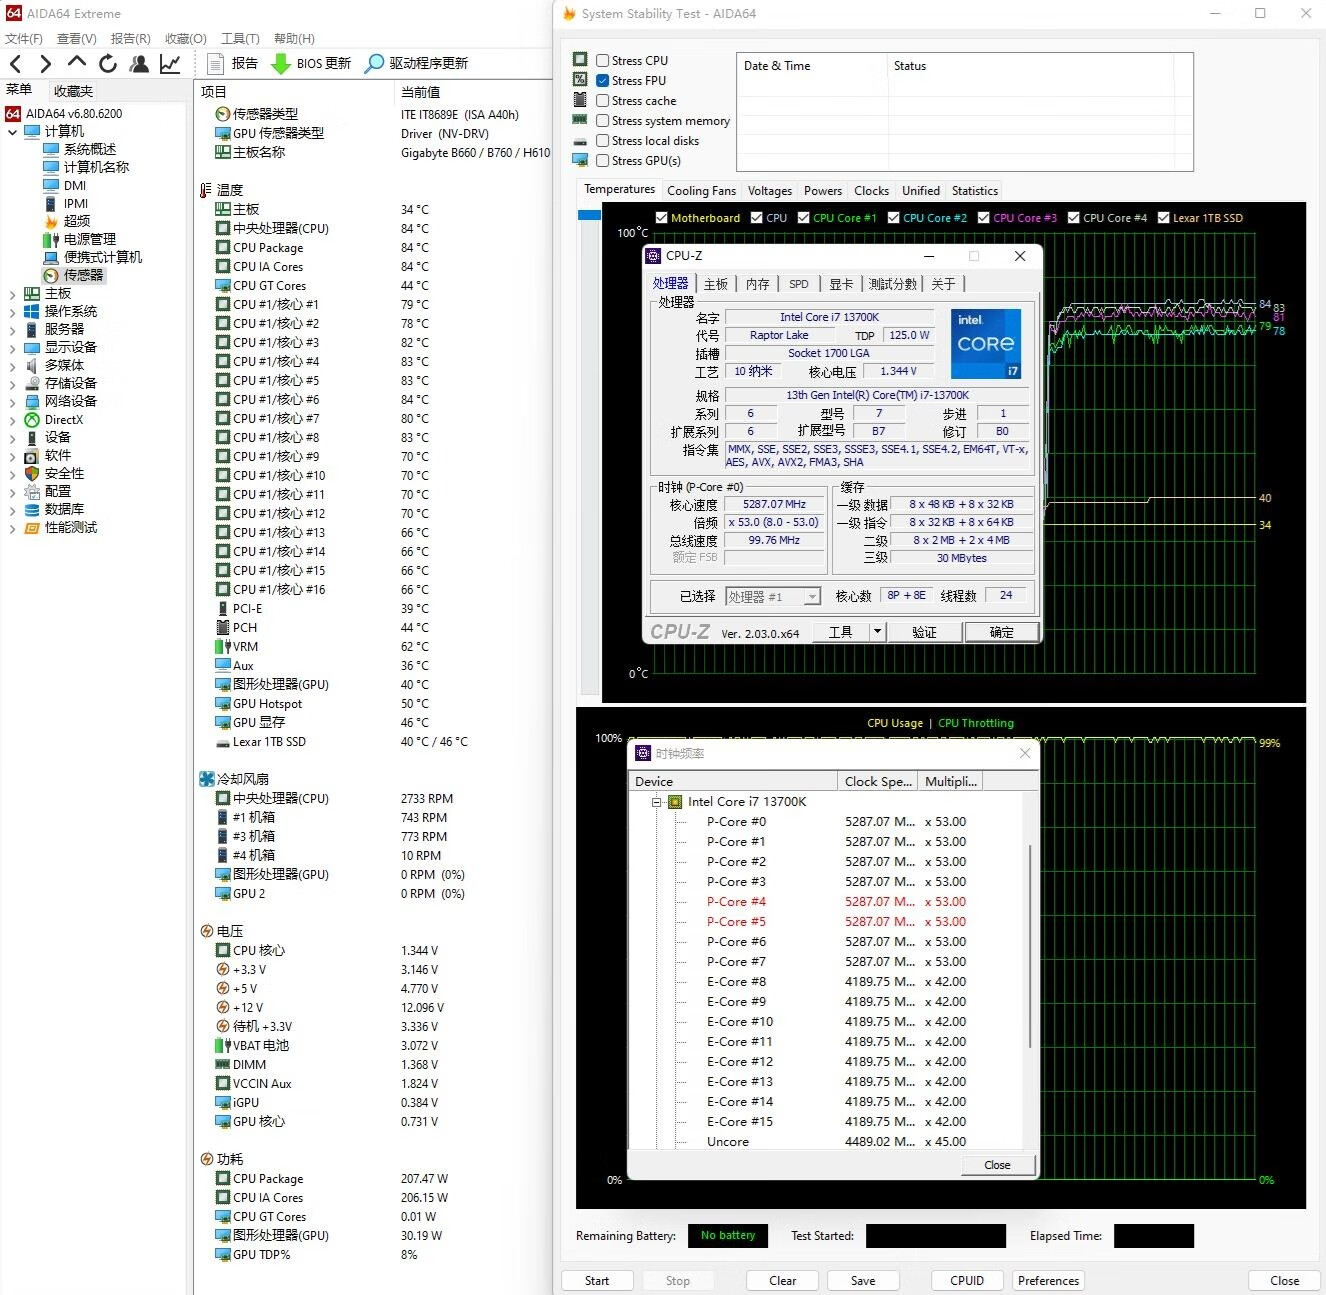The width and height of the screenshot is (1326, 1295).
Task: Click the 验证 button in CPU-Z
Action: point(924,631)
